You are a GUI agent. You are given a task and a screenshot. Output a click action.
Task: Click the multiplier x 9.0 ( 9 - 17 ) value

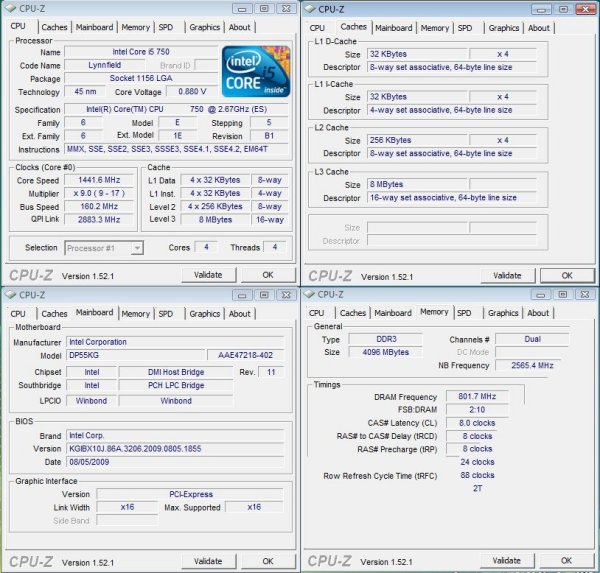point(99,193)
